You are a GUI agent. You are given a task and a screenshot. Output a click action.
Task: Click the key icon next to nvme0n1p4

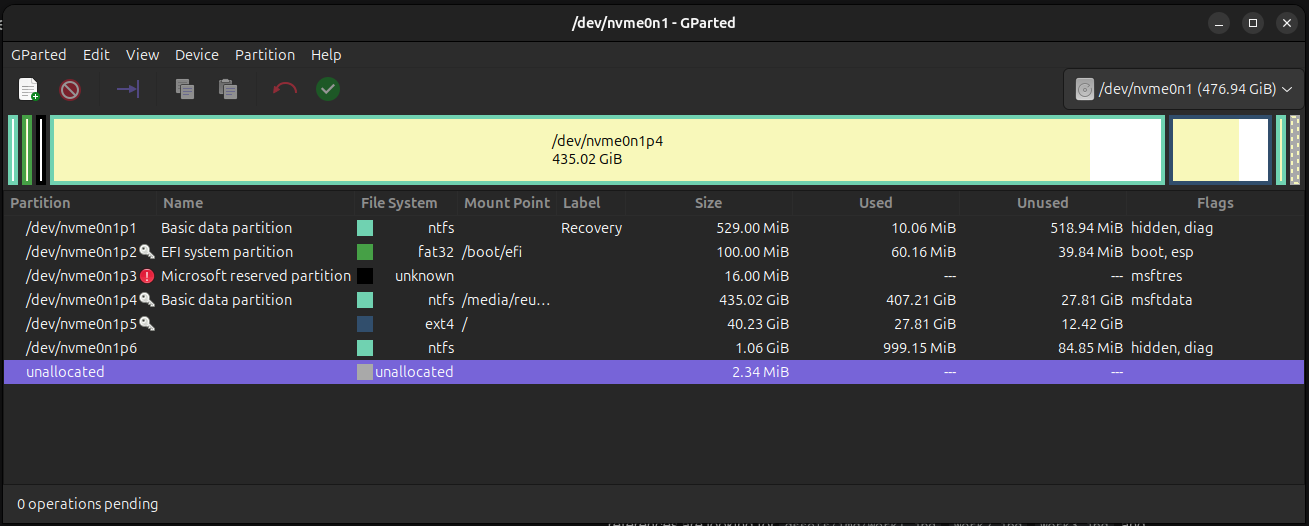click(x=147, y=300)
